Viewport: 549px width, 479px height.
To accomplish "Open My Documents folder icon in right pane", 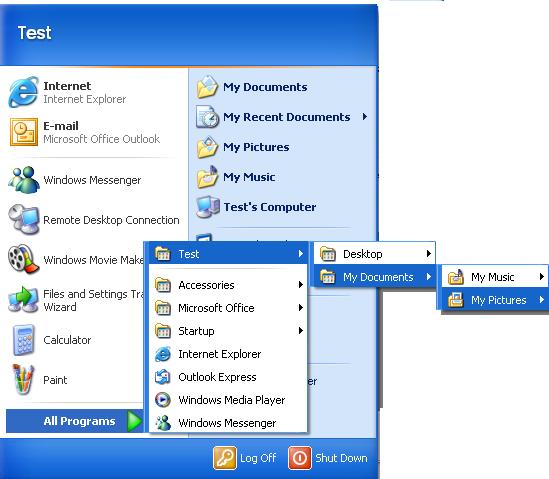I will 207,86.
